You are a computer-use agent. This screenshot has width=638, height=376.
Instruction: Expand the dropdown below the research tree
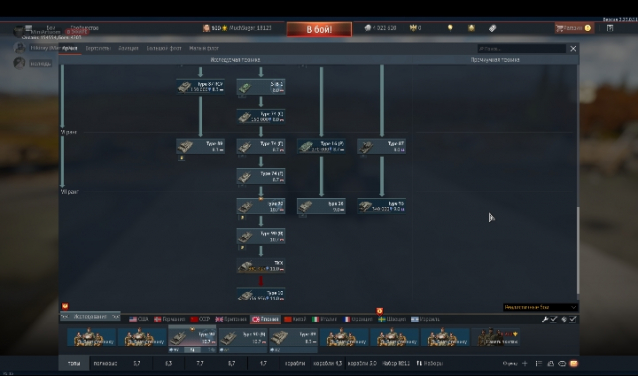(540, 307)
